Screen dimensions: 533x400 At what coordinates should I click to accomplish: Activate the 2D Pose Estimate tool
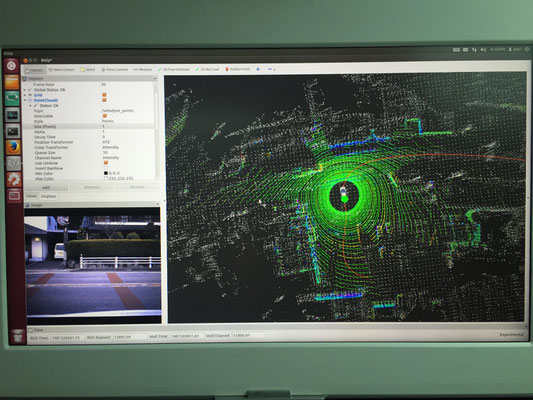click(174, 69)
